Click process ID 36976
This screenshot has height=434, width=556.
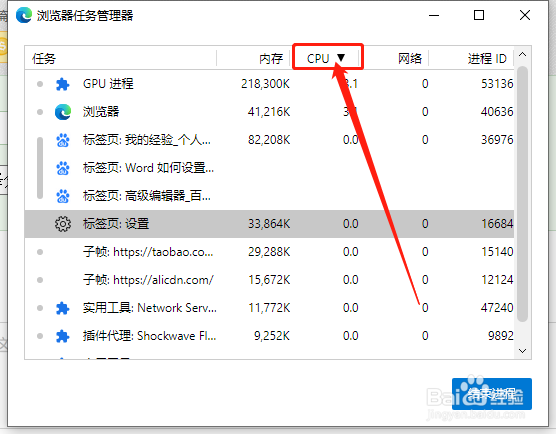[497, 140]
